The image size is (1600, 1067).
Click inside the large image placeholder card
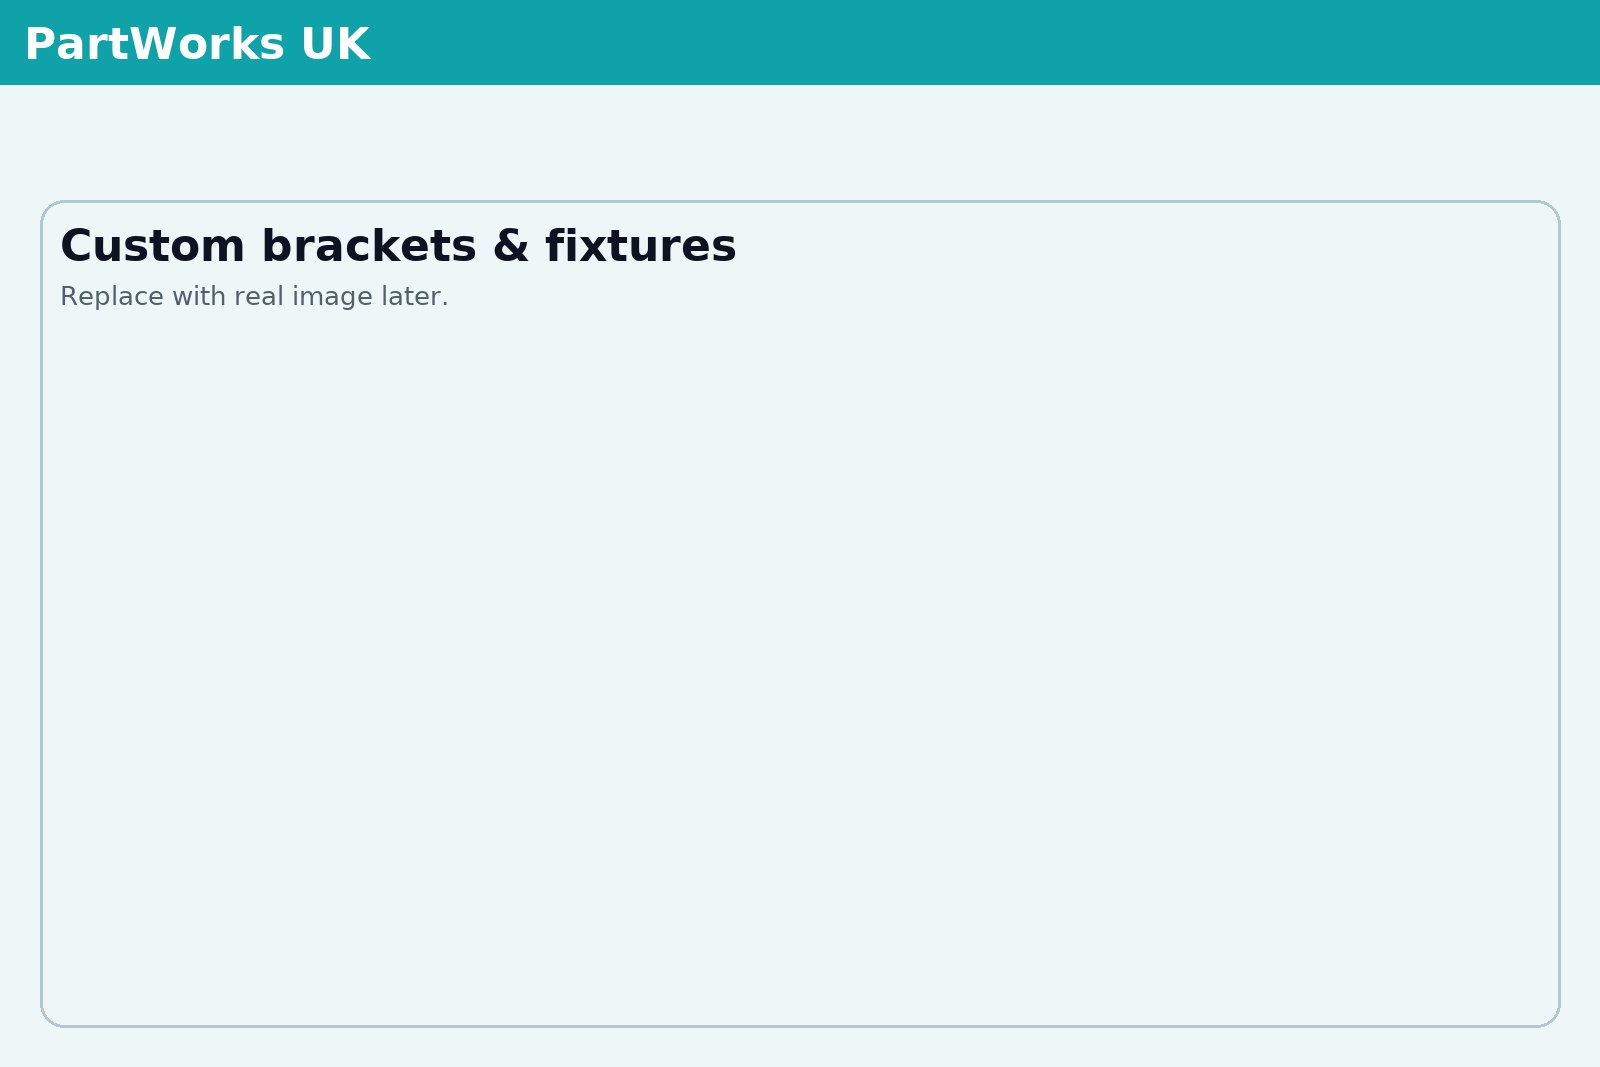pos(800,650)
